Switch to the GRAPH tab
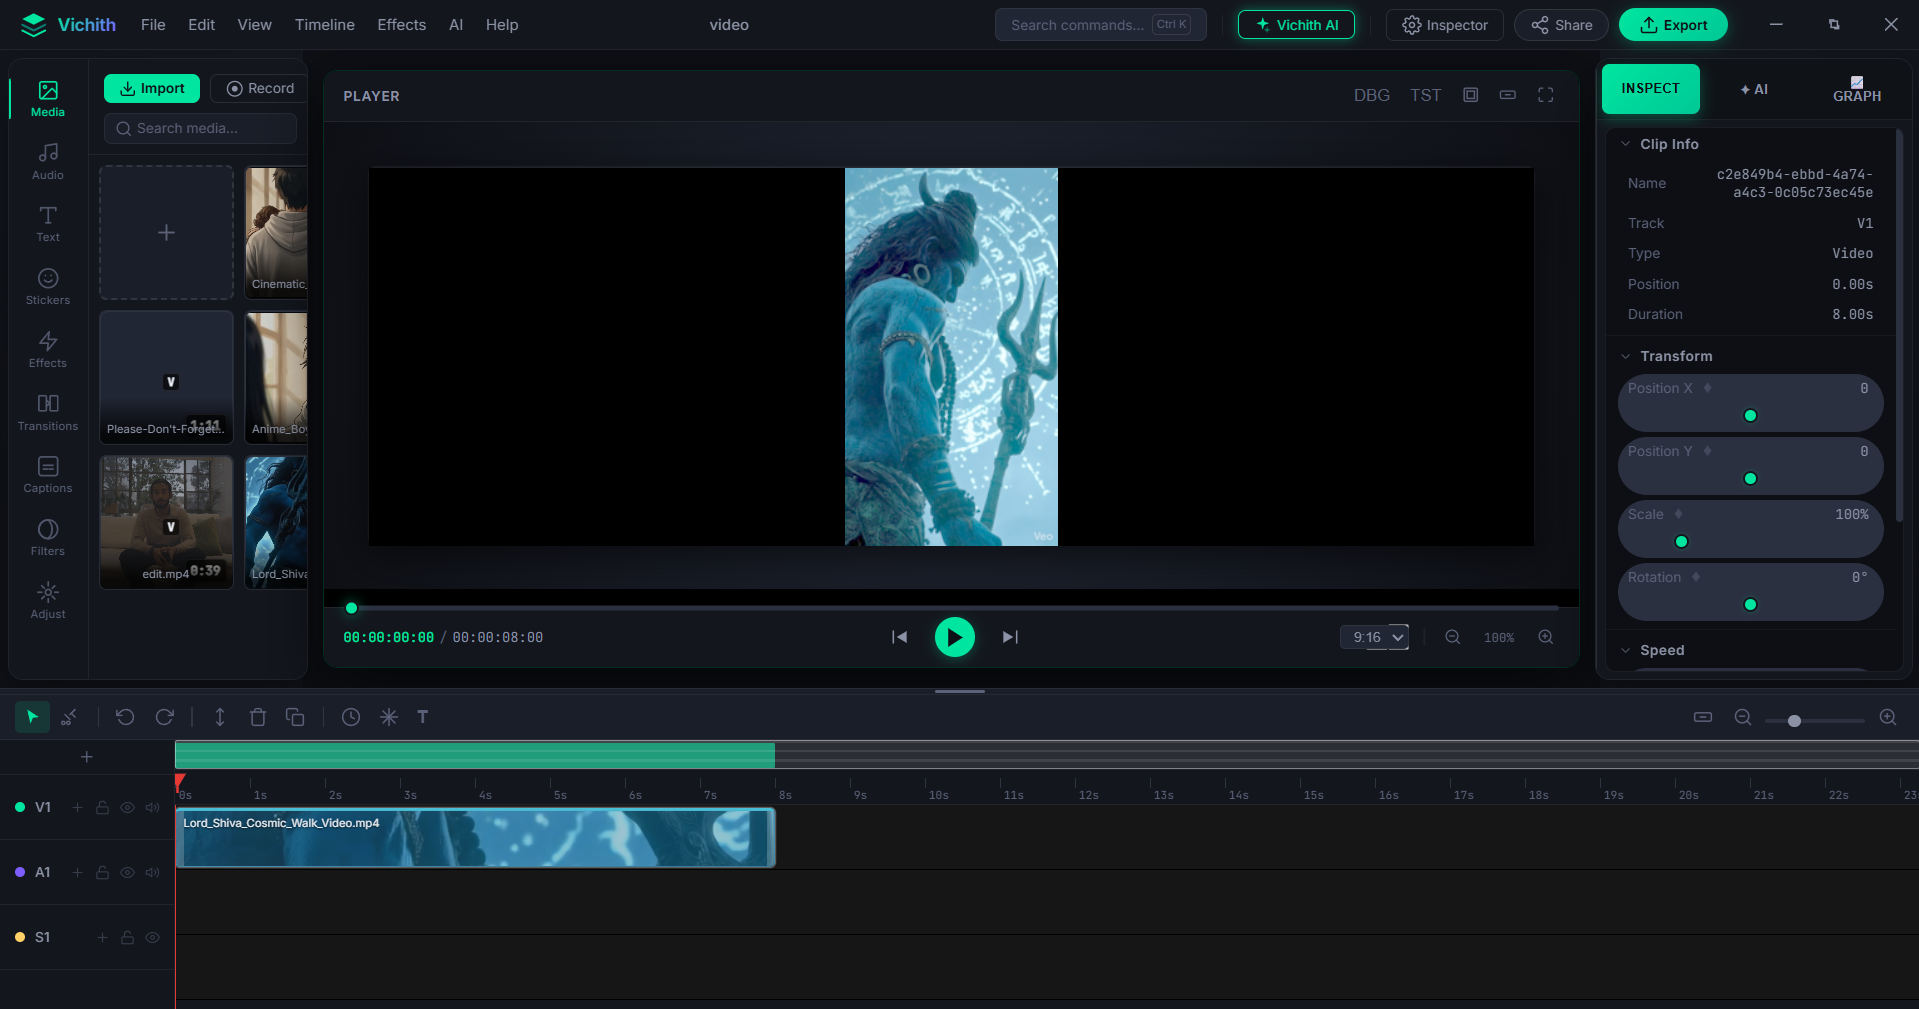The width and height of the screenshot is (1919, 1009). (1857, 89)
